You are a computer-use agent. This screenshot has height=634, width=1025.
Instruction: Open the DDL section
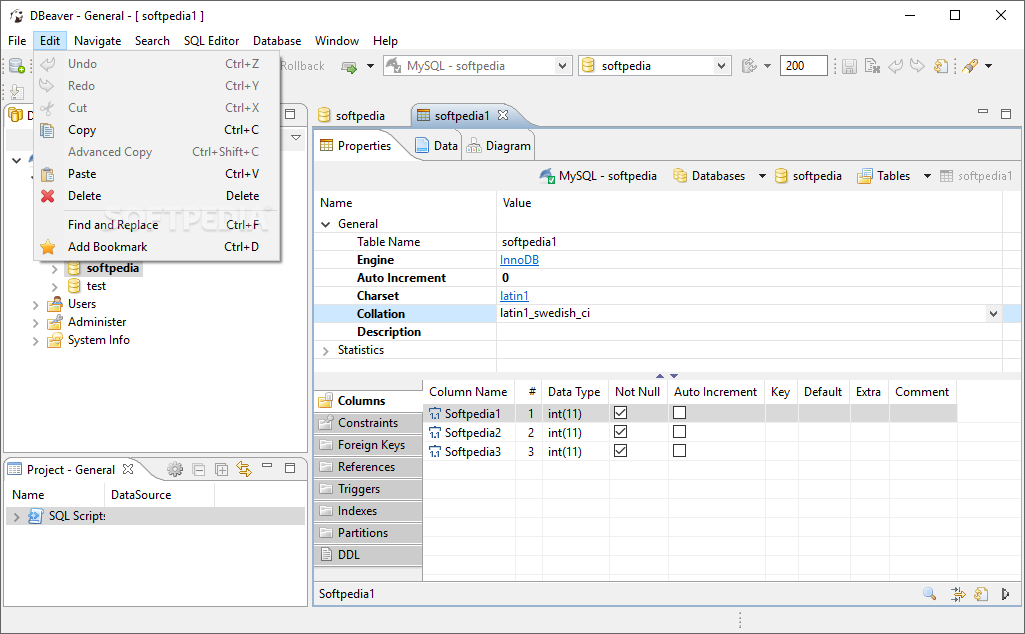tap(368, 555)
